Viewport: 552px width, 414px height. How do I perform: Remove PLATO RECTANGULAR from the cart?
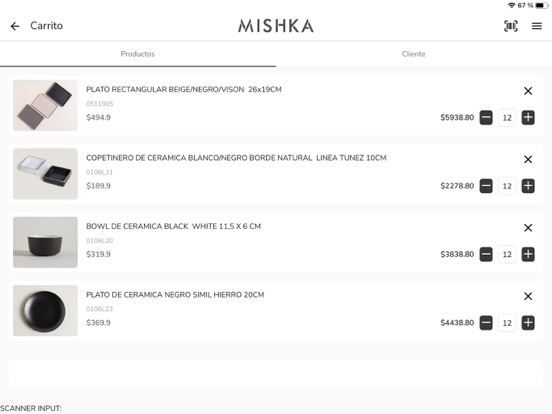point(528,91)
